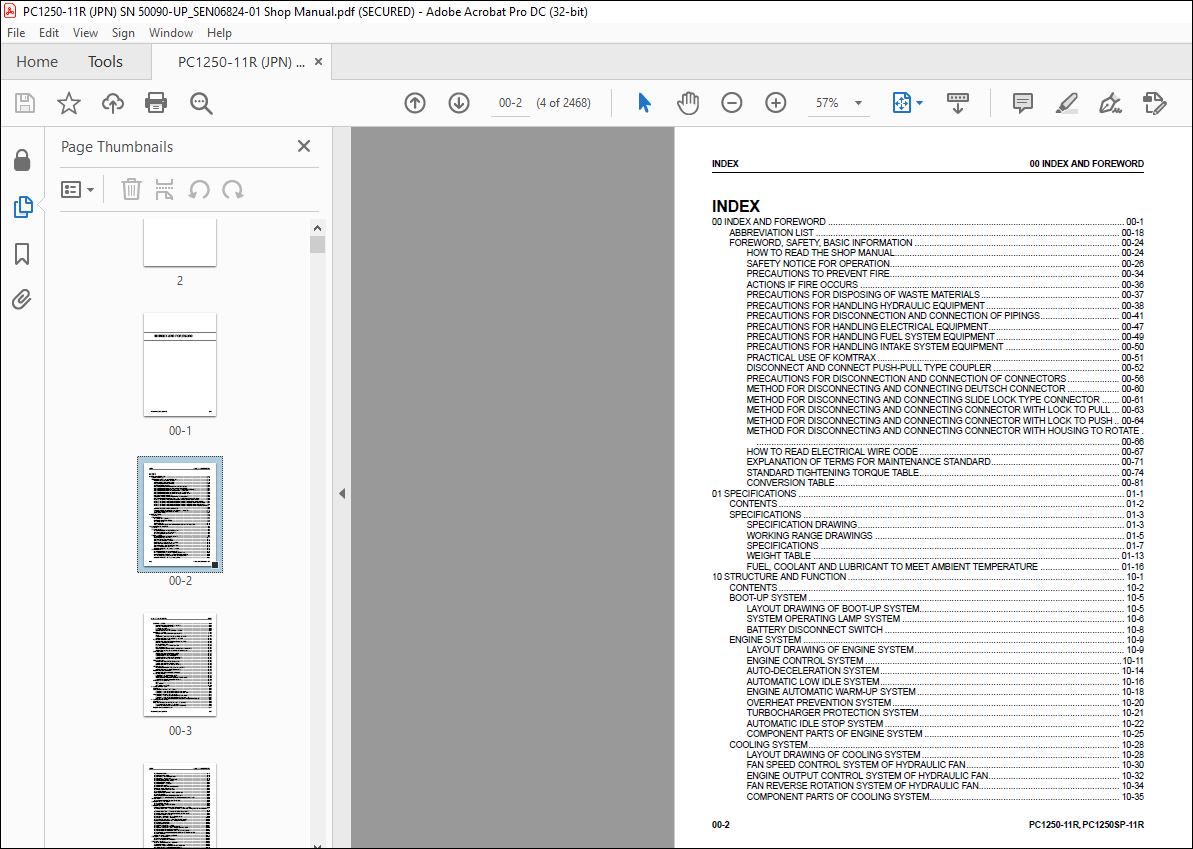This screenshot has width=1193, height=849.
Task: Click the zoom percentage field
Action: tap(829, 103)
